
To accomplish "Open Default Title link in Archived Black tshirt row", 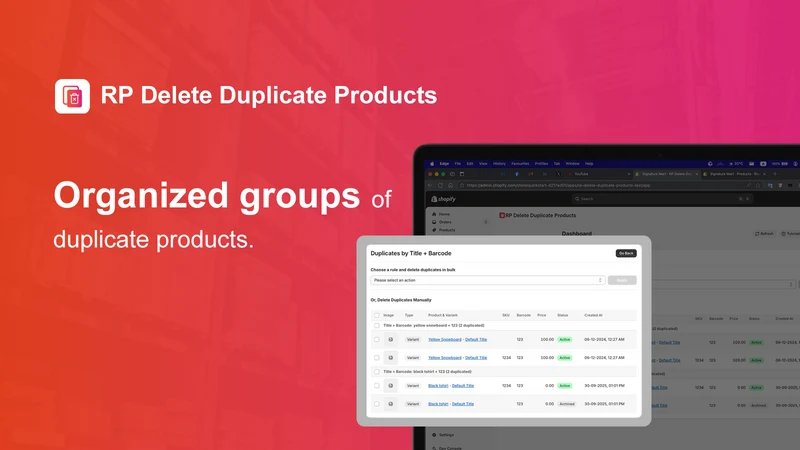I will (463, 404).
